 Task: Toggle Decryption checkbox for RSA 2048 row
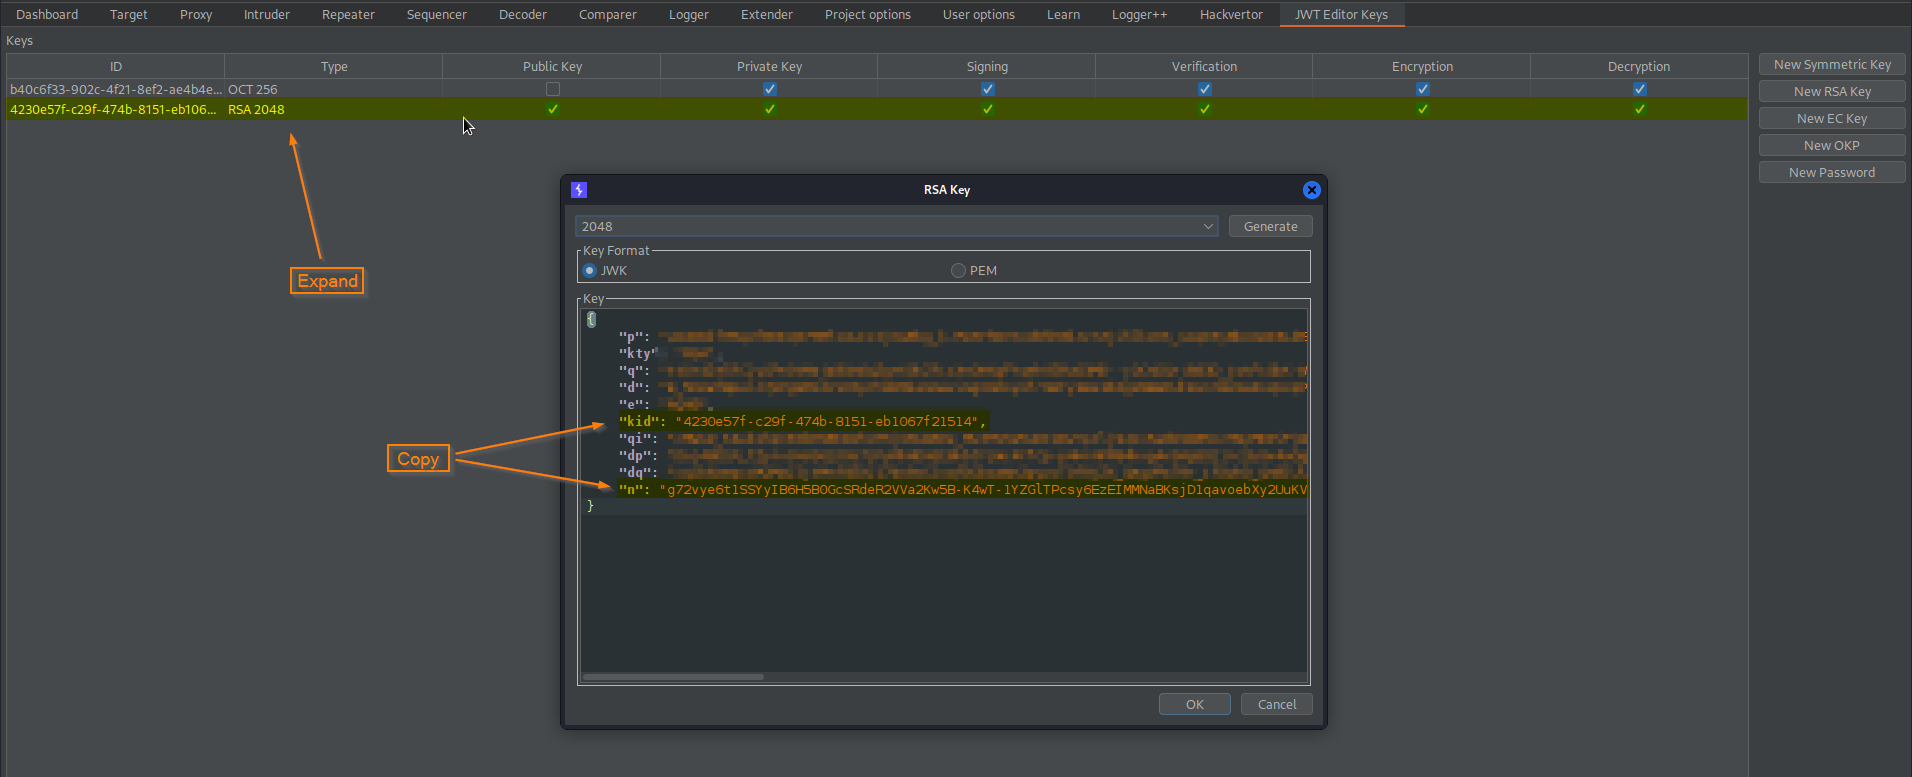pos(1640,109)
